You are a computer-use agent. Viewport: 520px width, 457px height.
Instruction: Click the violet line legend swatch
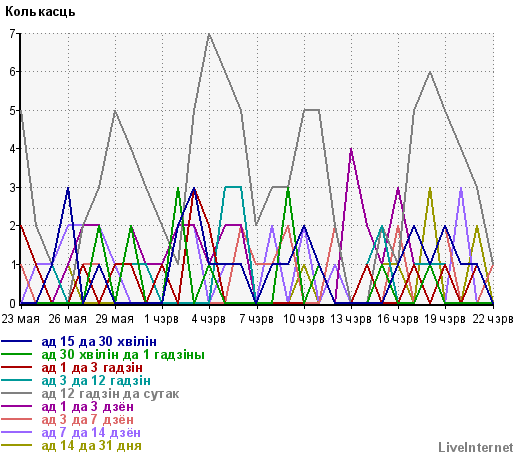pyautogui.click(x=17, y=432)
